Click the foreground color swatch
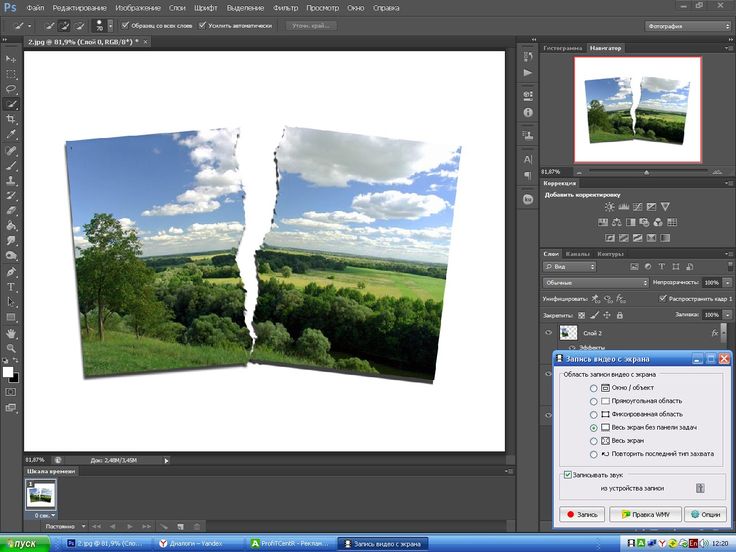Screen dimensions: 736x552 click(x=8, y=371)
